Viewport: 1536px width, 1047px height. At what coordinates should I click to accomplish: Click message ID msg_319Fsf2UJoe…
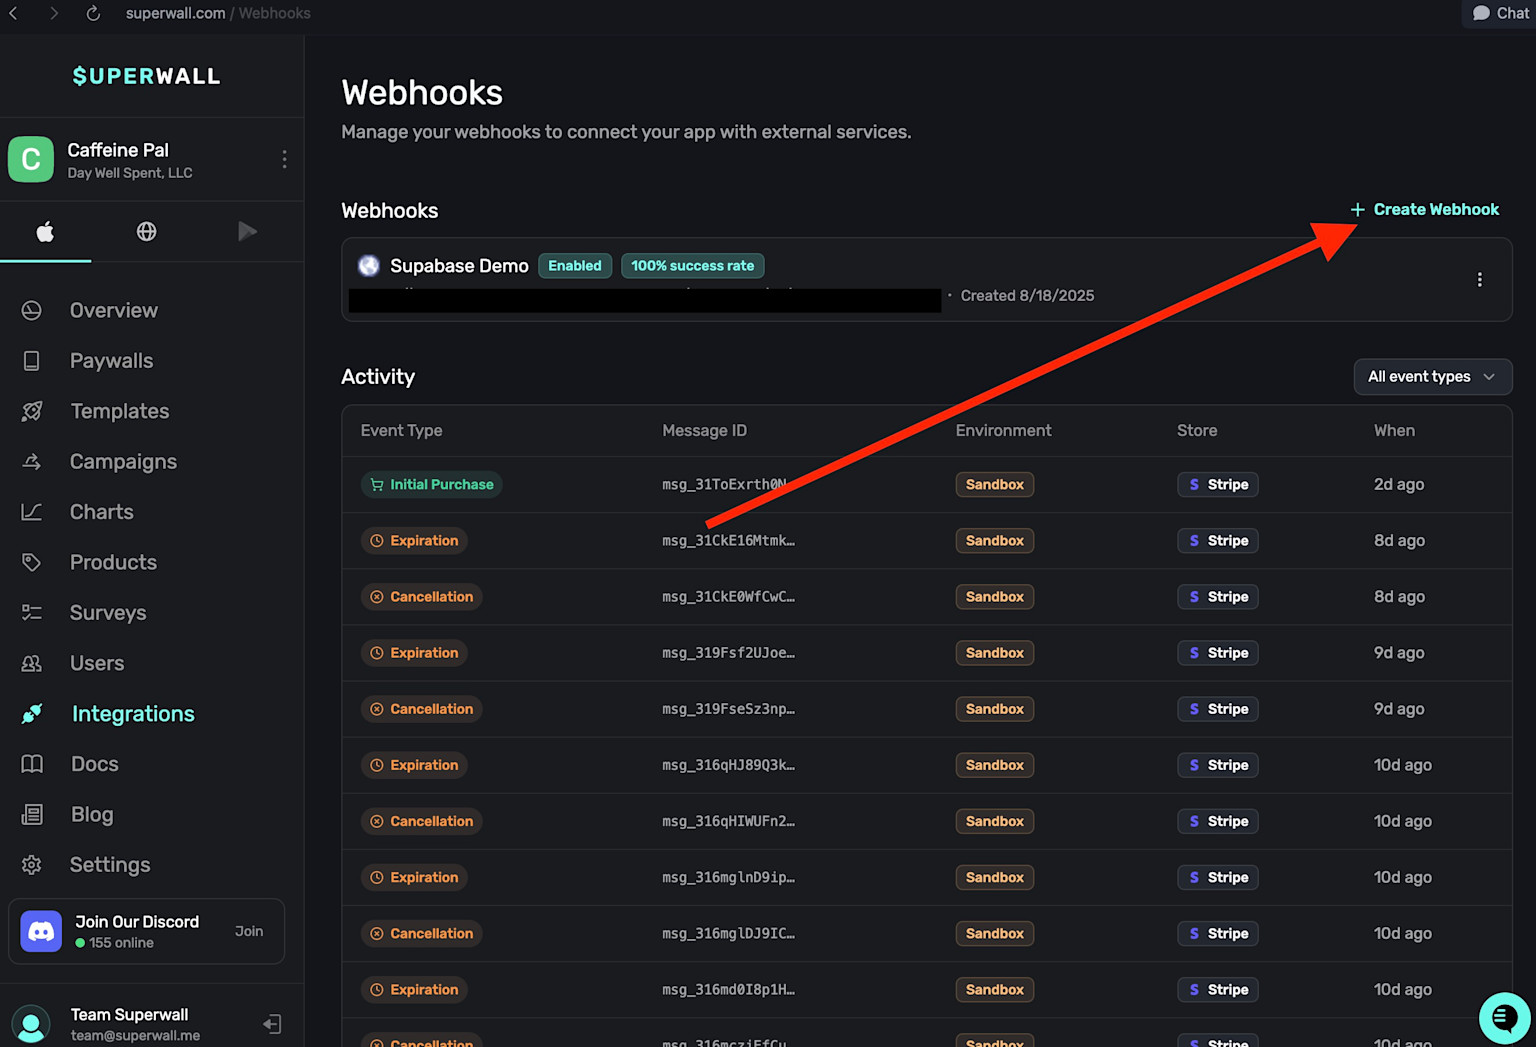729,653
